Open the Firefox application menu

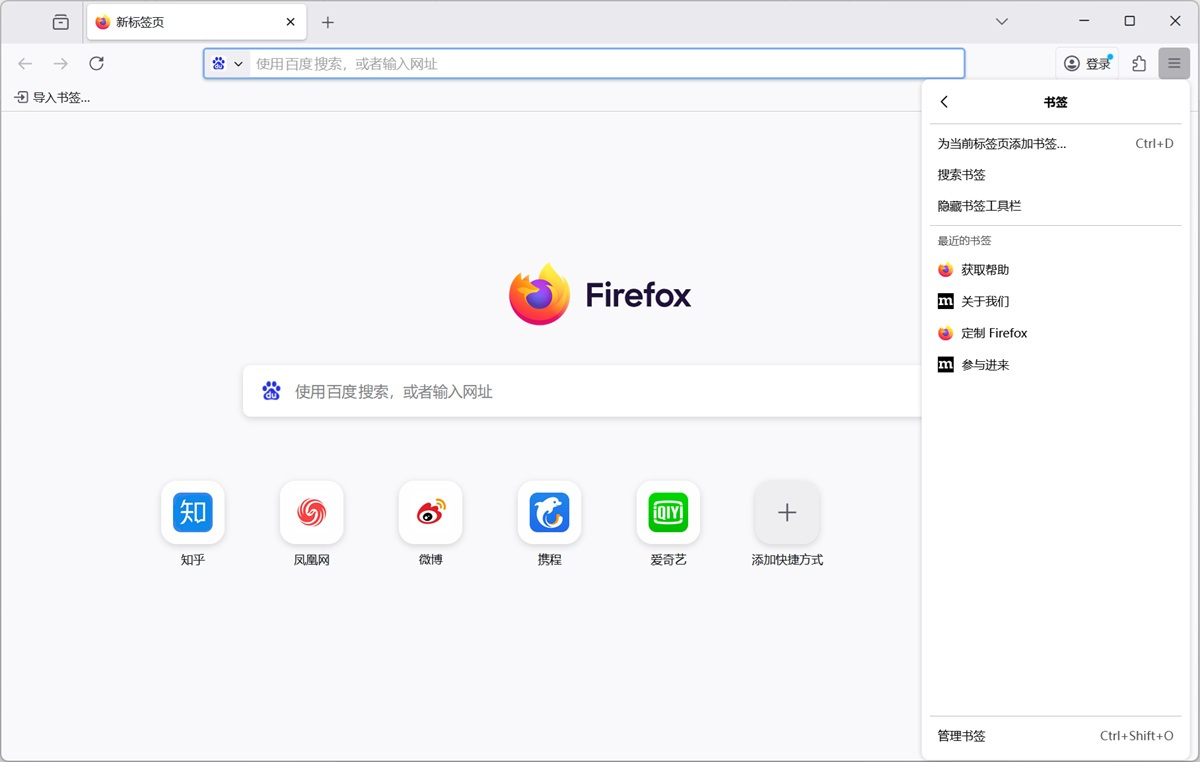tap(1174, 62)
